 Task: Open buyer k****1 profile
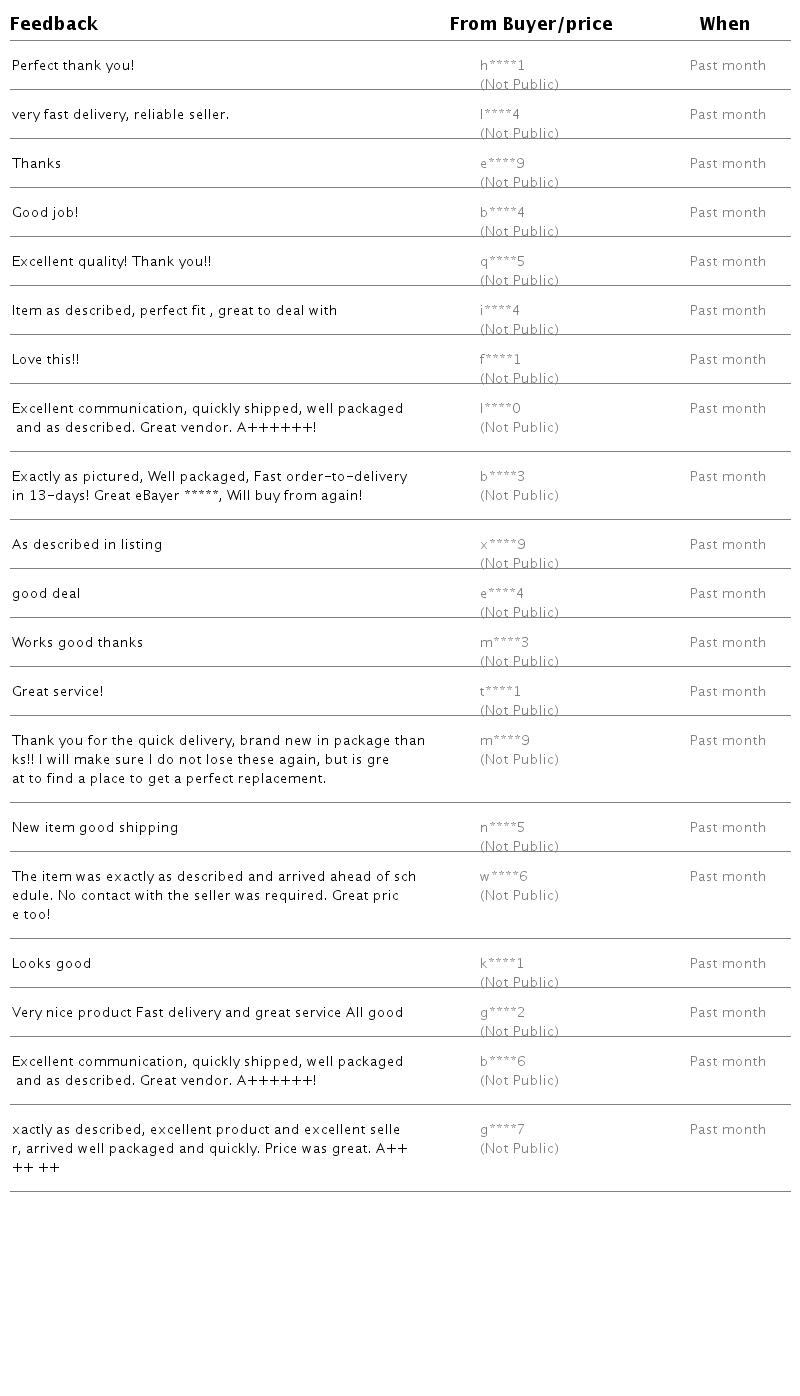(502, 964)
